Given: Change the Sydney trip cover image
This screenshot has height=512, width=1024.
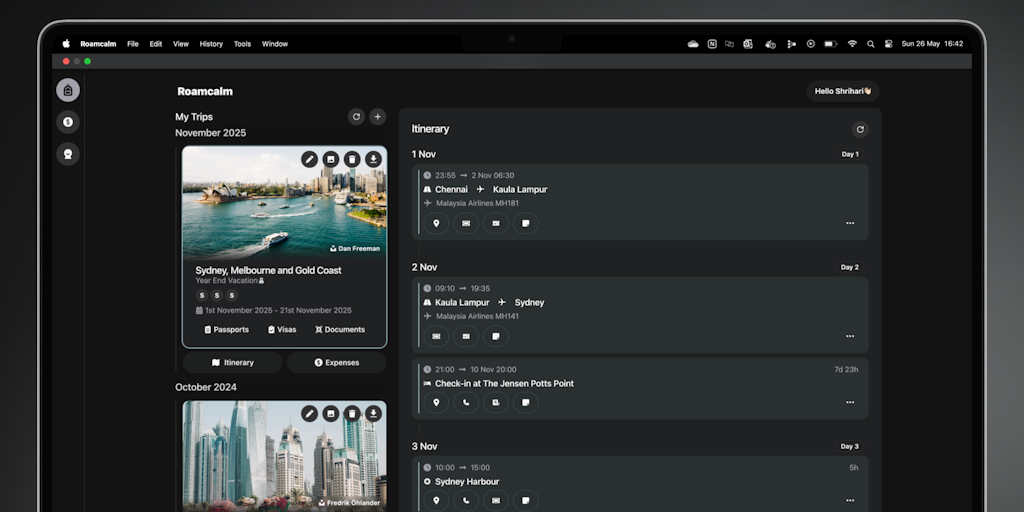Looking at the screenshot, I should (331, 159).
